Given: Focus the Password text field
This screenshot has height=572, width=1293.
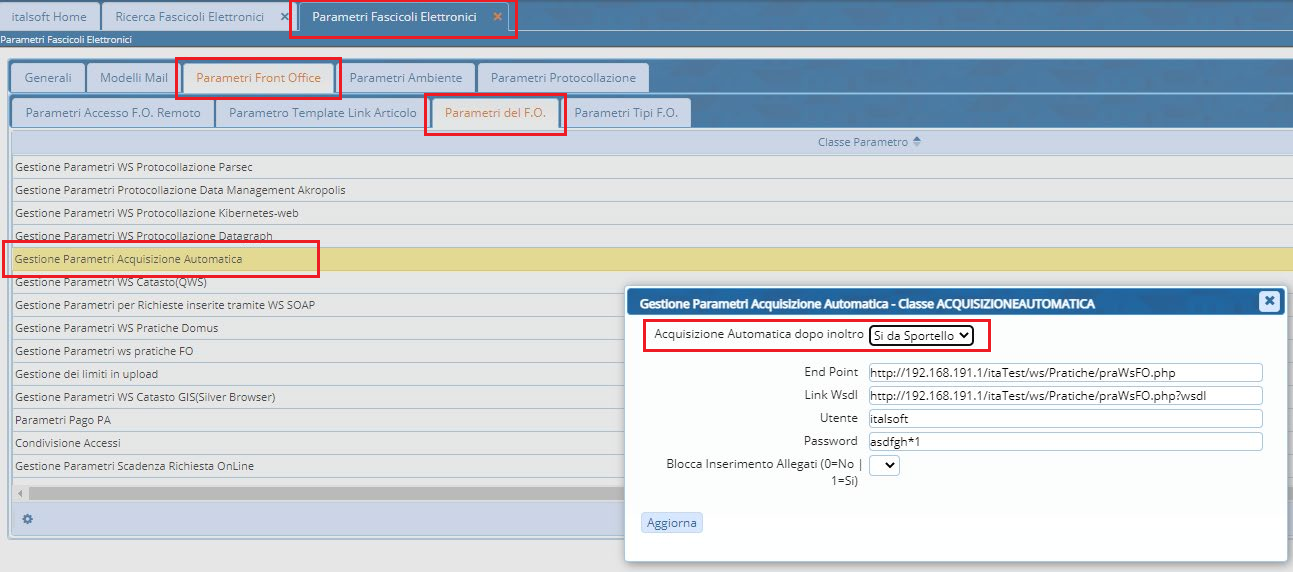Looking at the screenshot, I should [x=1065, y=441].
